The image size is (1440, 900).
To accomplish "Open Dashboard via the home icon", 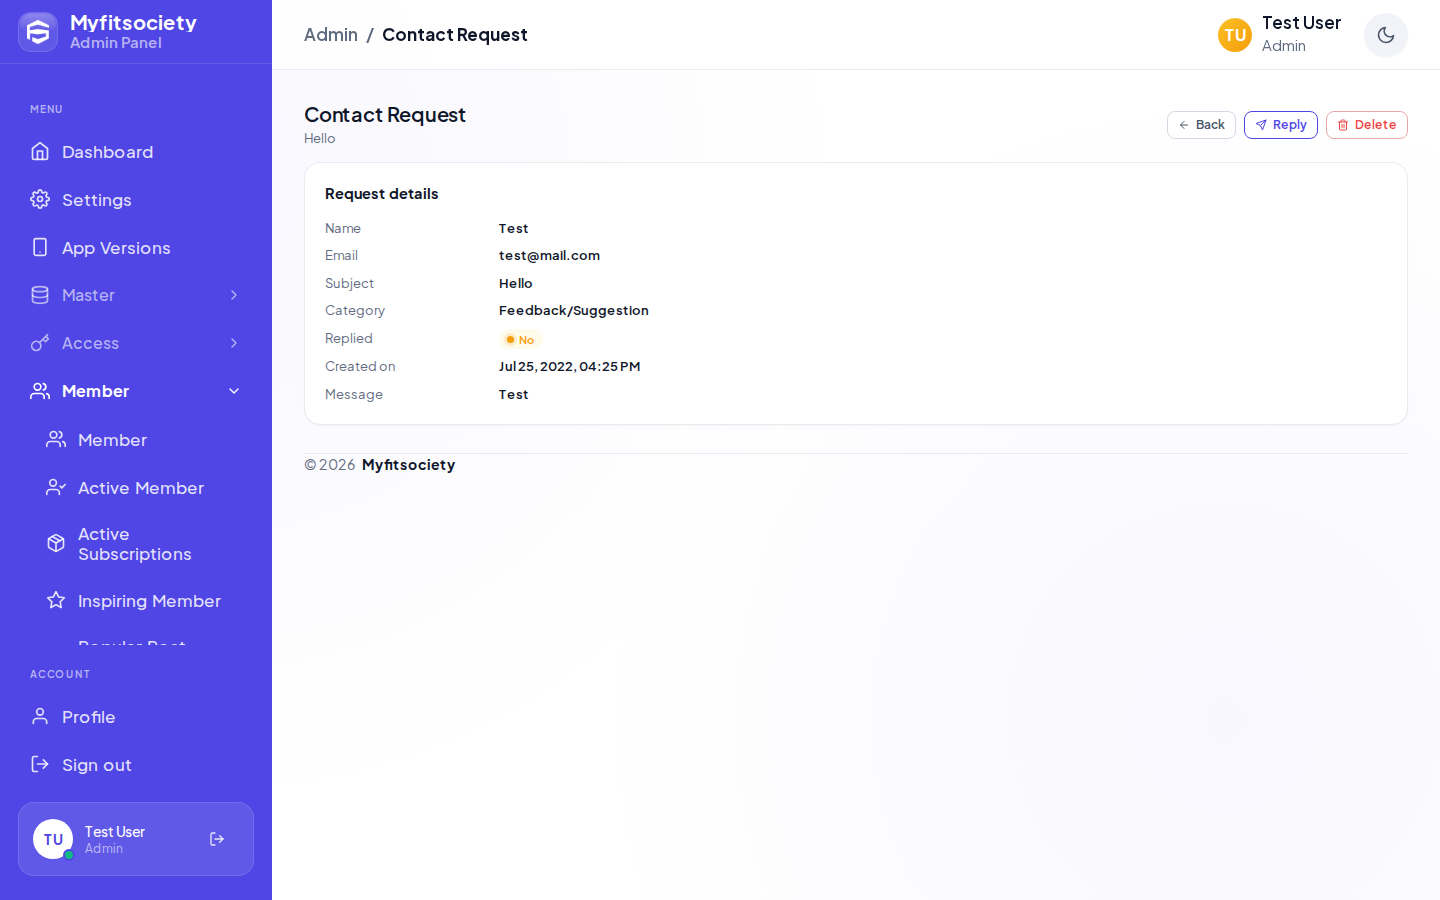I will (x=40, y=151).
